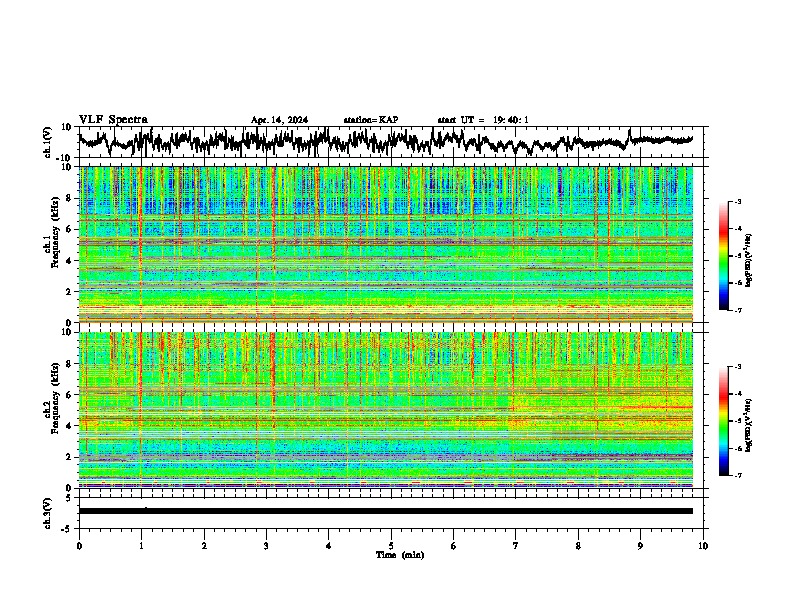Click time axis tick label "0"
Screen dimensions: 792x612
(79, 546)
